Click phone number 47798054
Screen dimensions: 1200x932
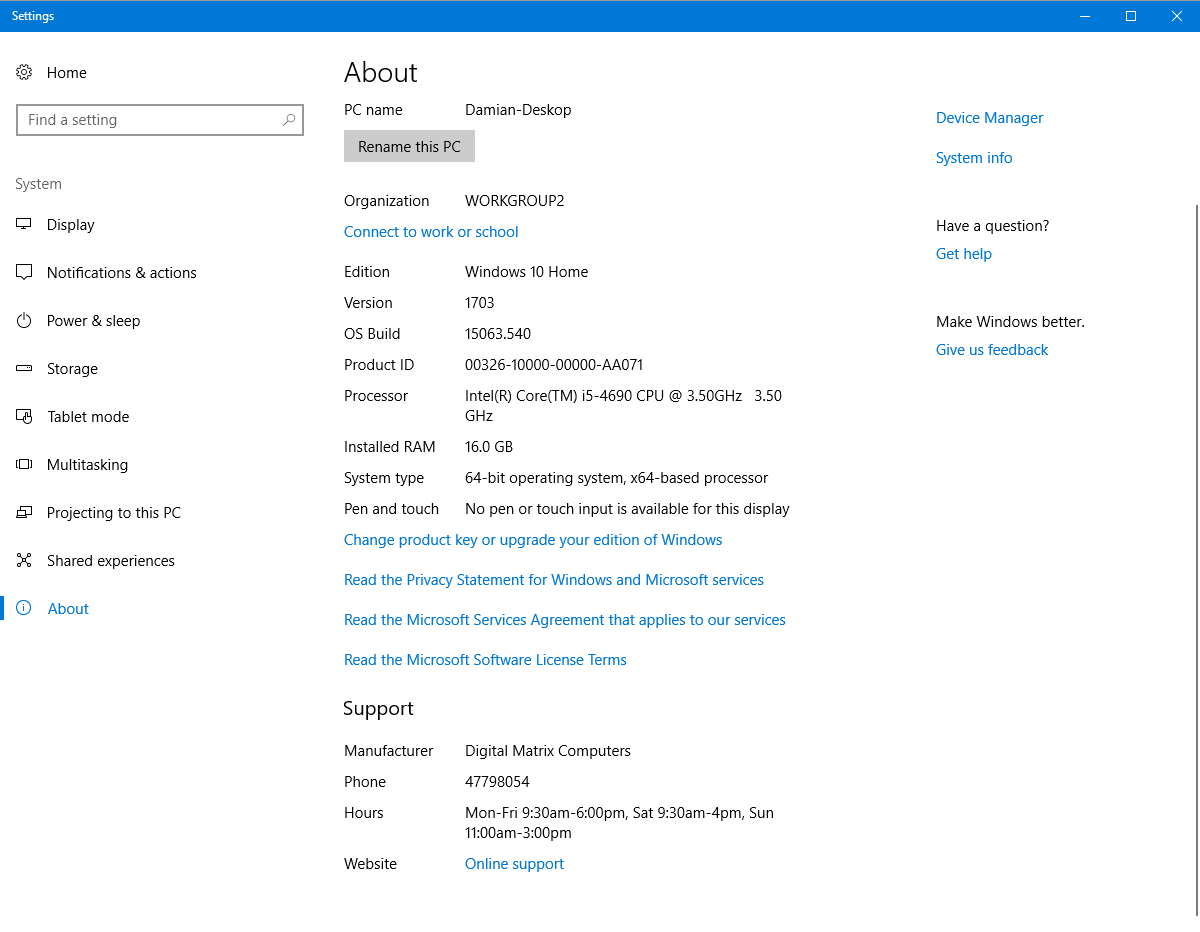497,782
